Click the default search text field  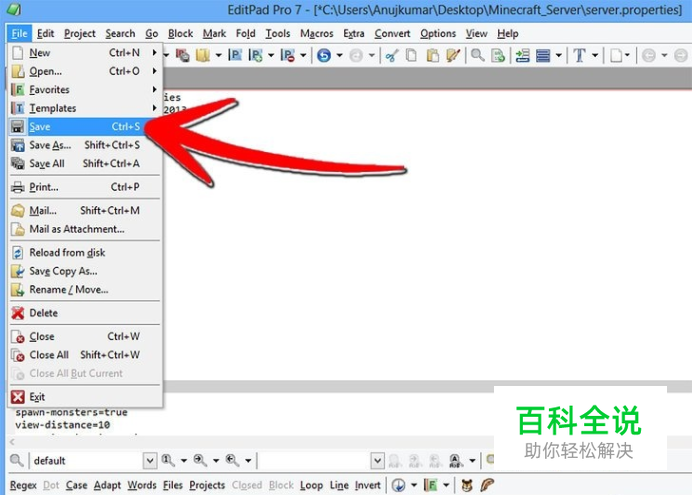pos(86,461)
